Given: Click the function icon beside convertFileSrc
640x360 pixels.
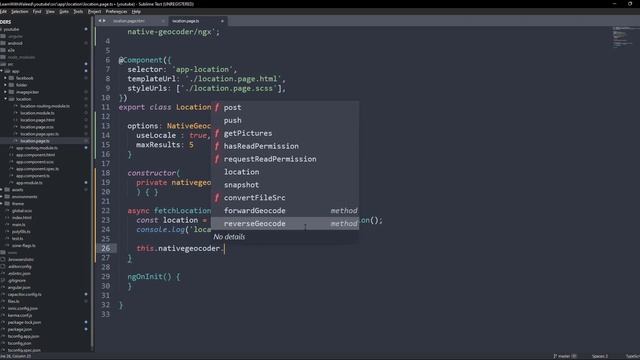Looking at the screenshot, I should pyautogui.click(x=217, y=198).
